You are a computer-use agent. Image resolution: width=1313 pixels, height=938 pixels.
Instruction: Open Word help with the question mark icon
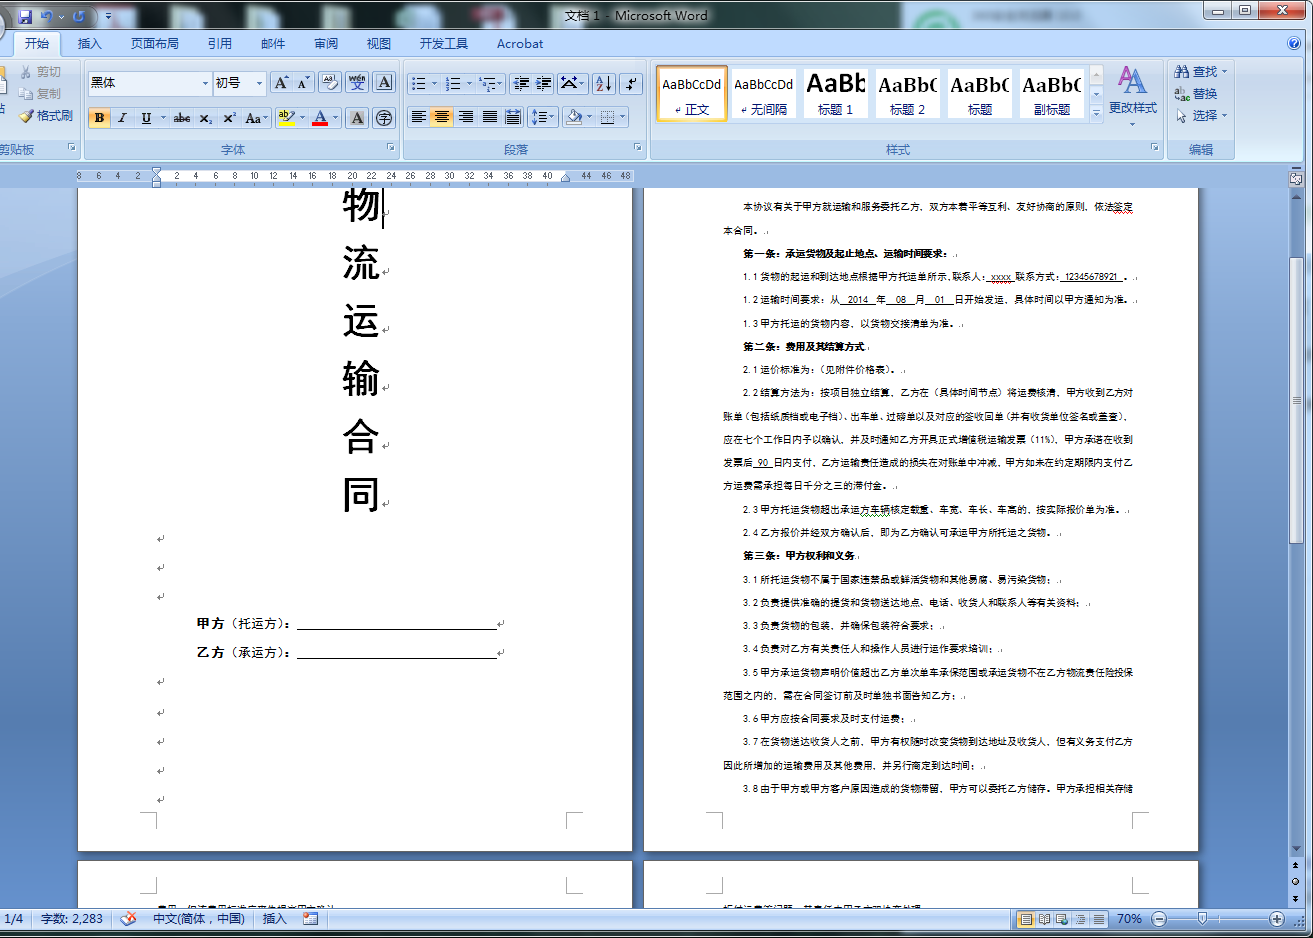1294,43
